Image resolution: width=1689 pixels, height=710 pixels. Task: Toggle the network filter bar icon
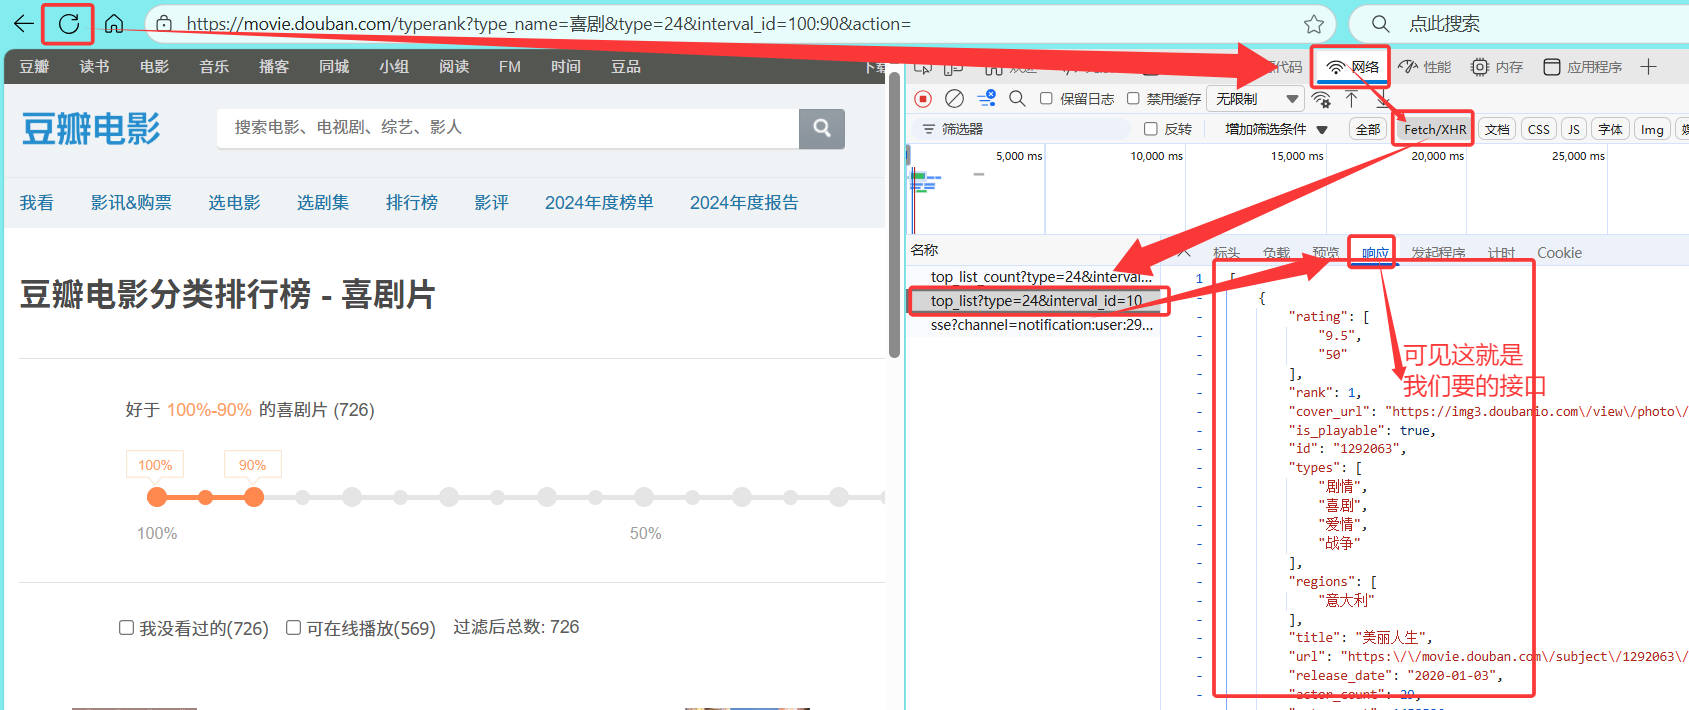click(x=987, y=98)
